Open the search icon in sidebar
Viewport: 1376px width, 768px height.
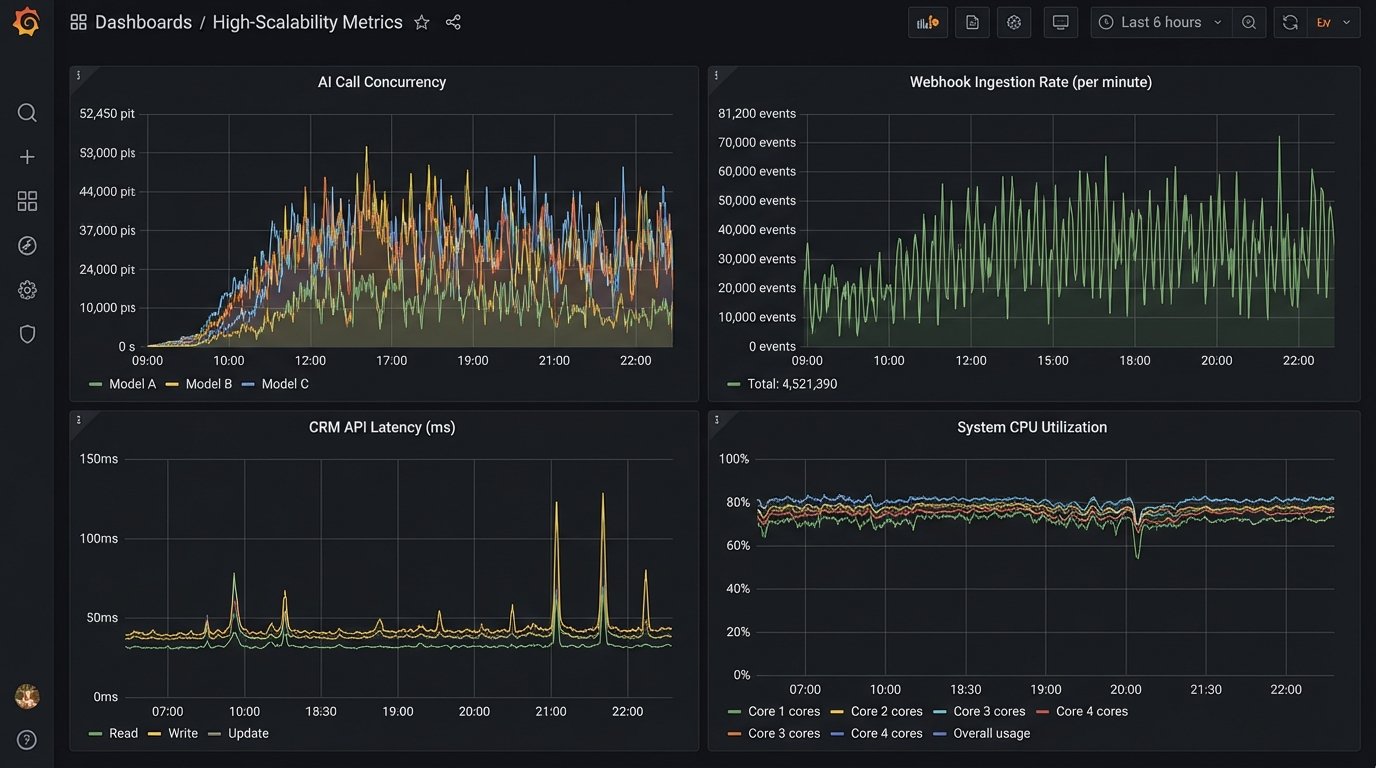point(27,113)
